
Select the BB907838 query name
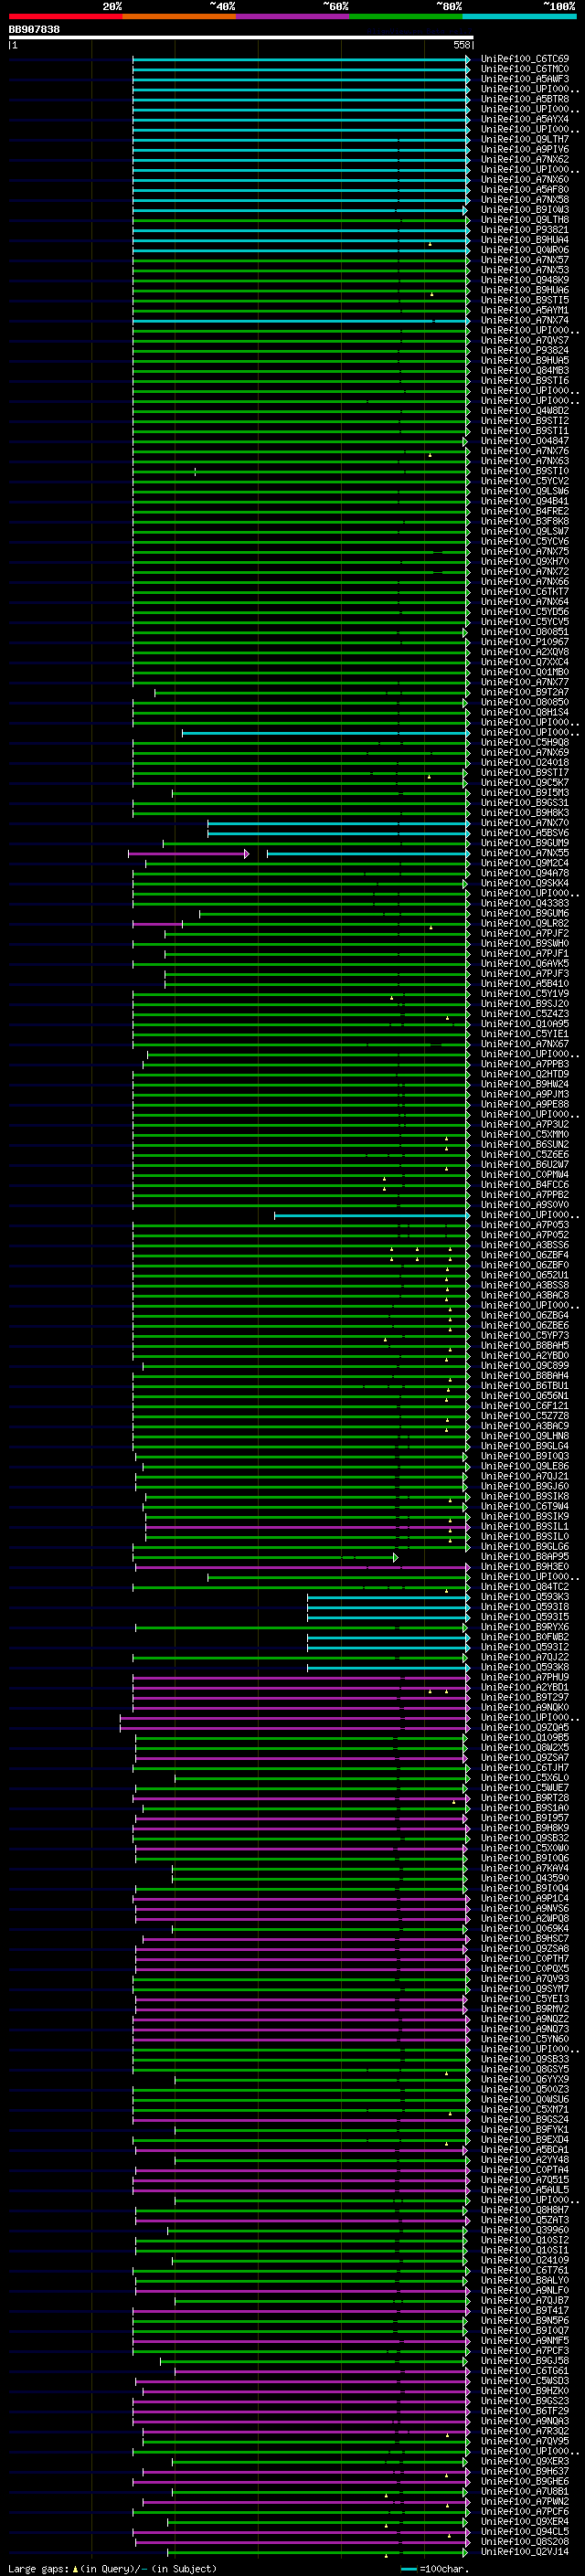34,29
